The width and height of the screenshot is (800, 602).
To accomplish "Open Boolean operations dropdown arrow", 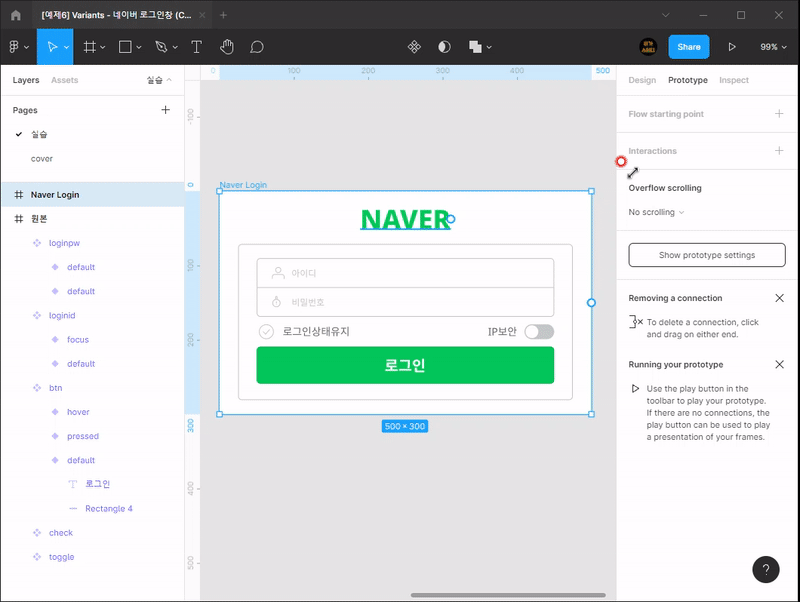I will (x=489, y=47).
